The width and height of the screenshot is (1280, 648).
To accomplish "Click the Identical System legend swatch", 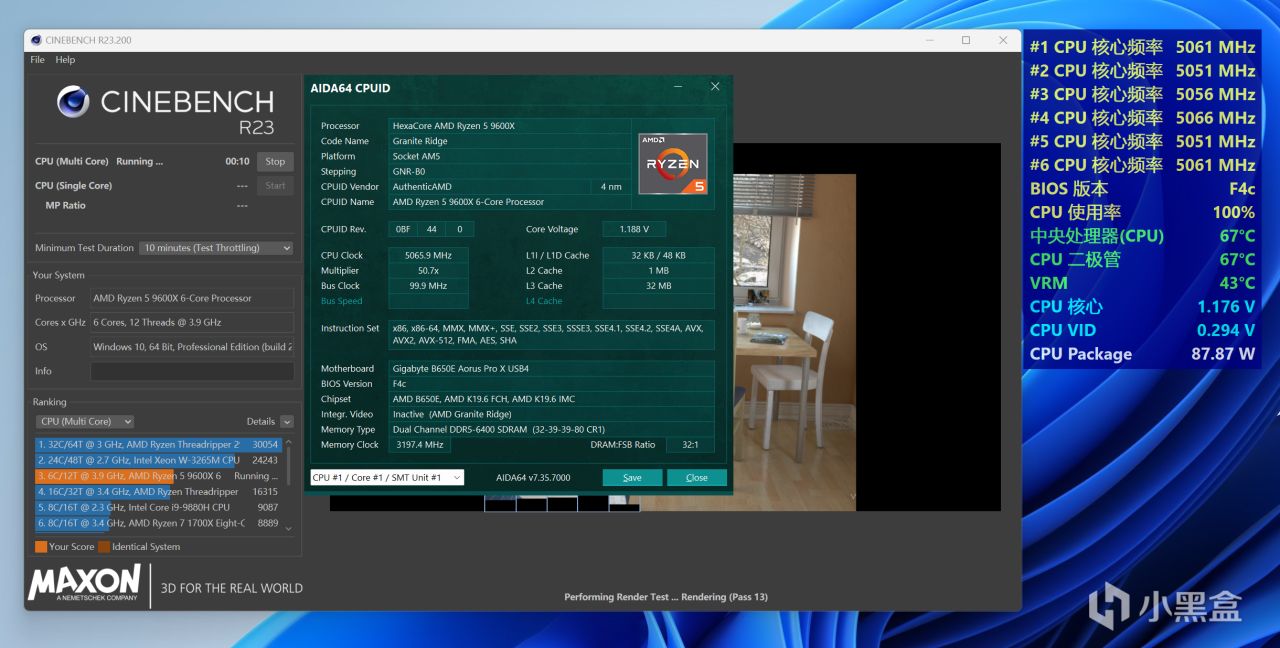I will [x=104, y=547].
